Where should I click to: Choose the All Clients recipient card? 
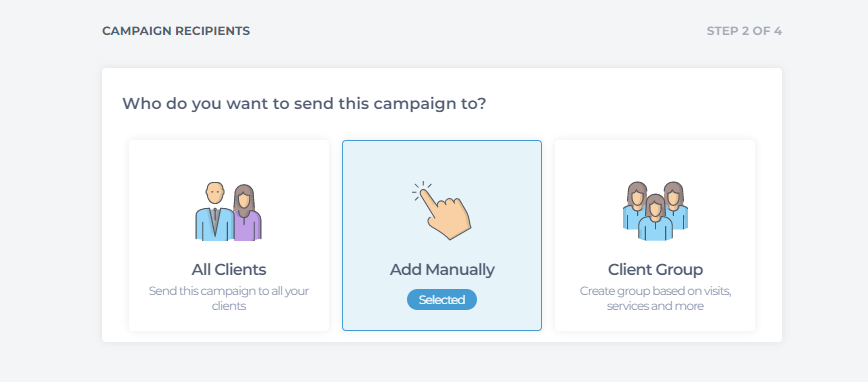click(229, 235)
